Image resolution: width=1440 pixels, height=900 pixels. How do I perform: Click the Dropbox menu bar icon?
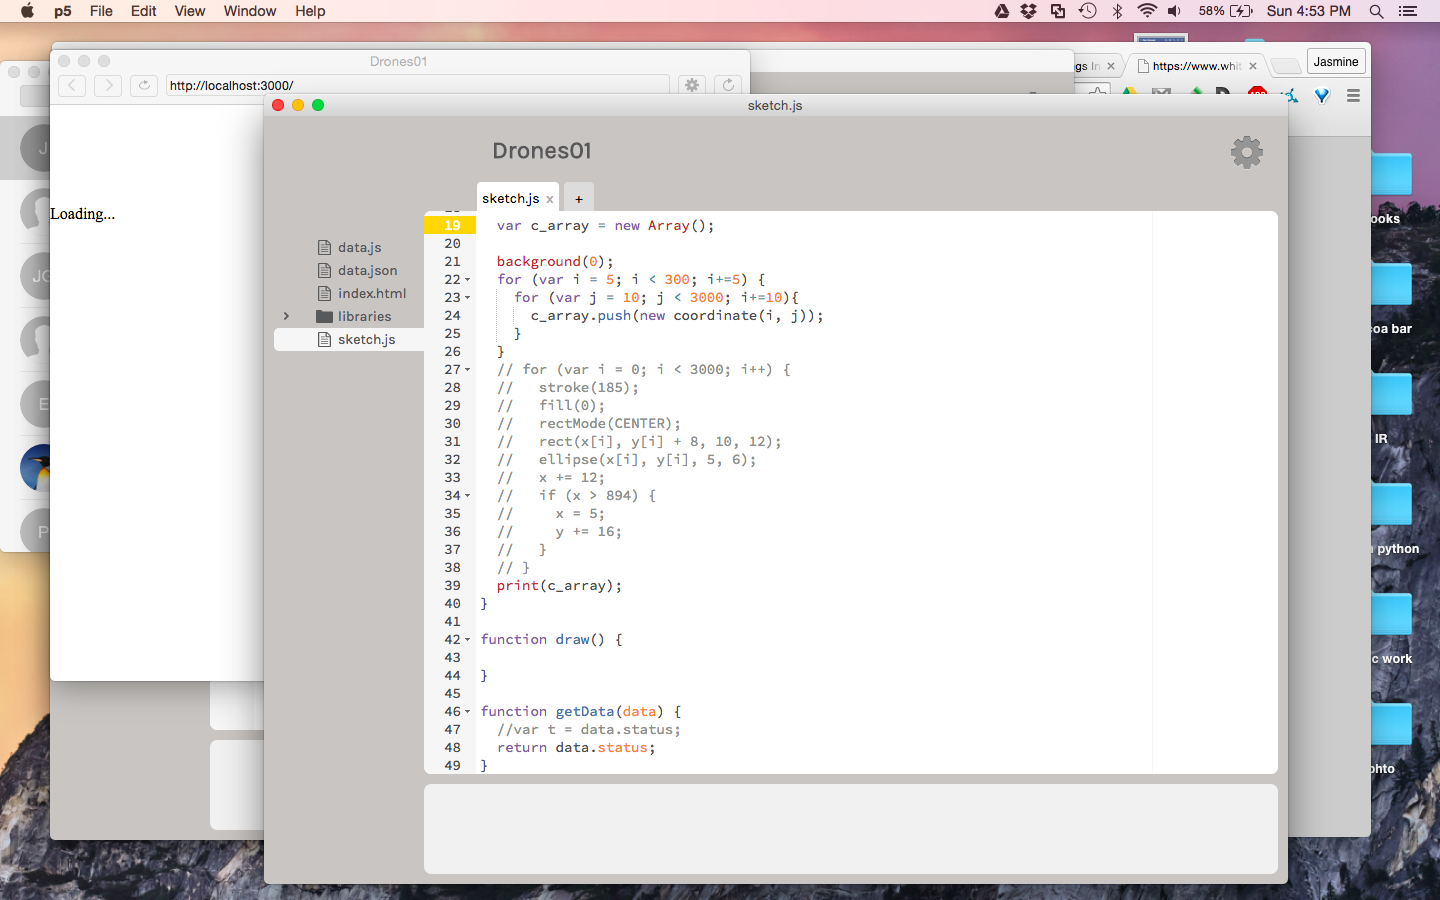tap(1029, 11)
